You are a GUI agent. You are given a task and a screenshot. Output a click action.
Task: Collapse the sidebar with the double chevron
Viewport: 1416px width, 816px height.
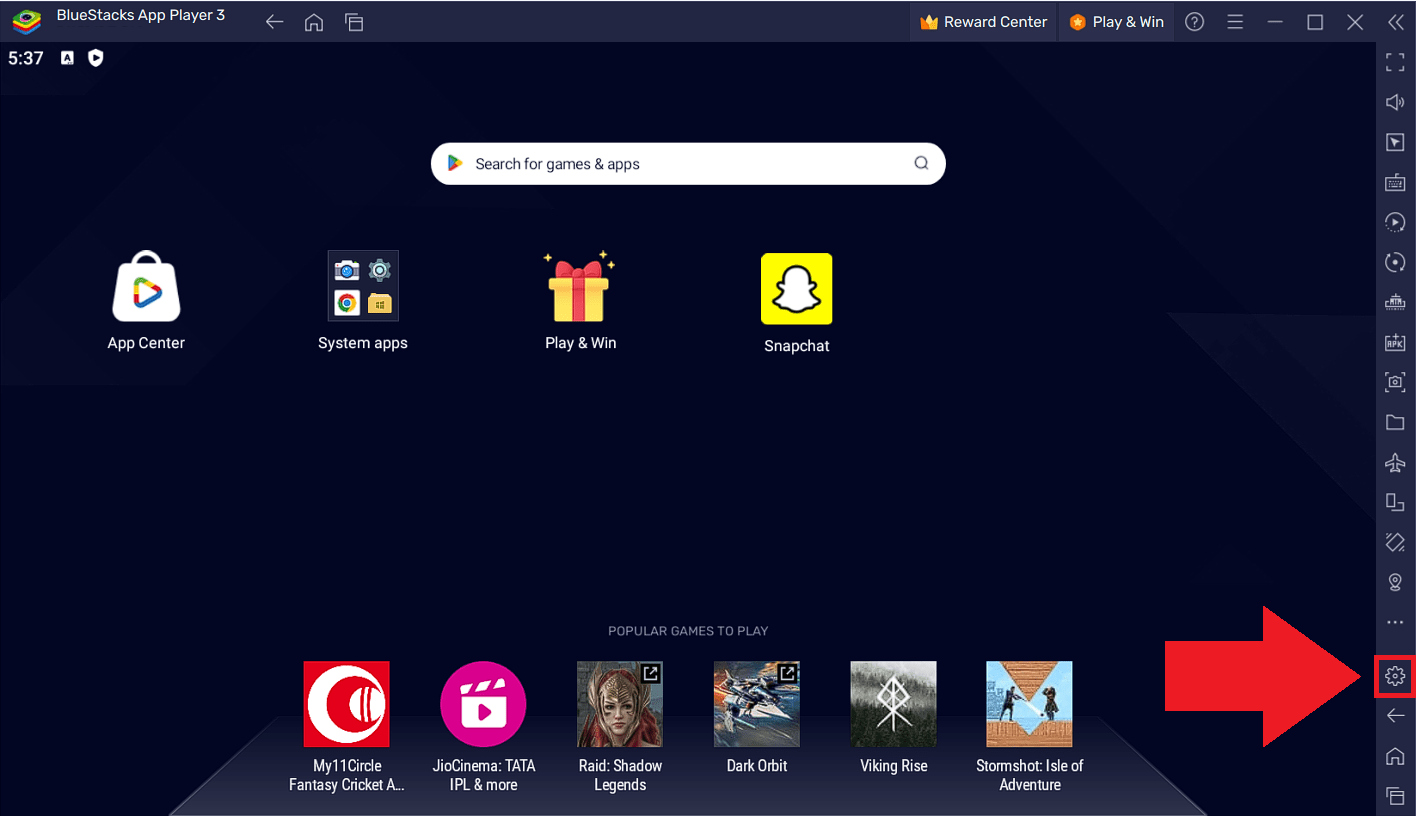(1396, 21)
